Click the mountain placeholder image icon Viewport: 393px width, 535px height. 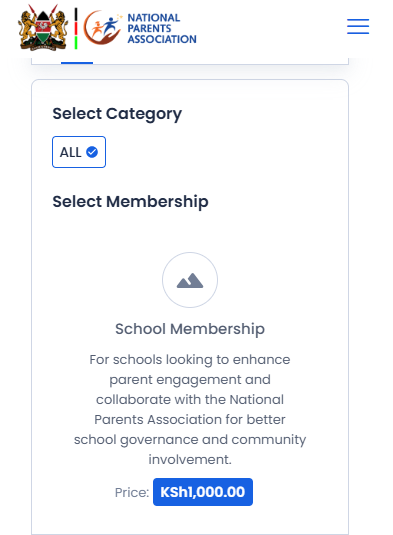point(190,280)
